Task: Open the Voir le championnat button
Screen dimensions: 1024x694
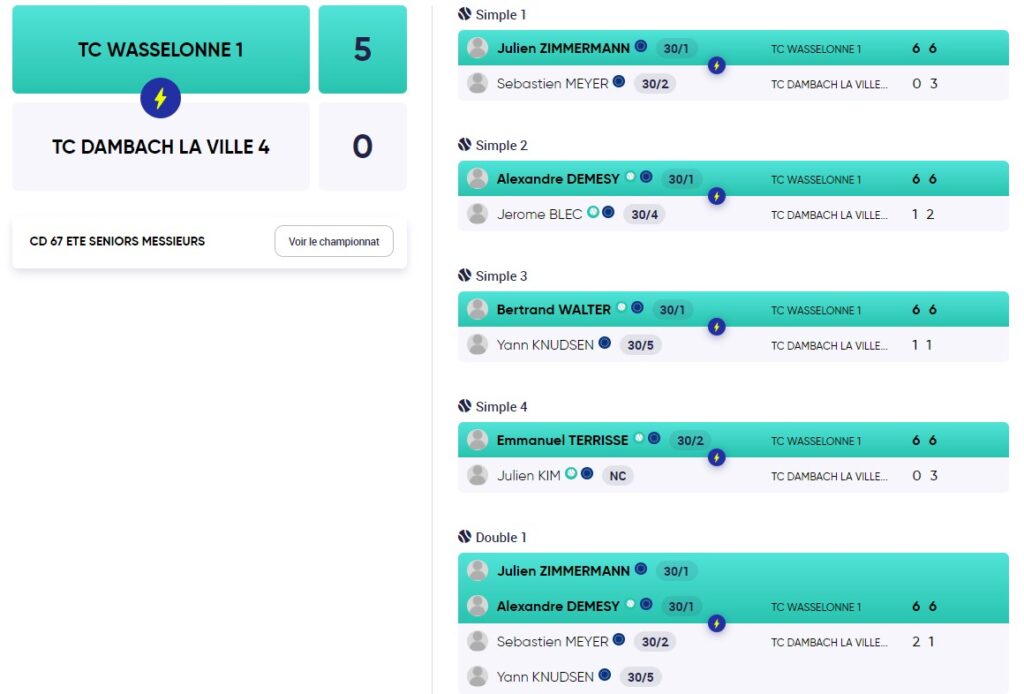Action: tap(334, 242)
